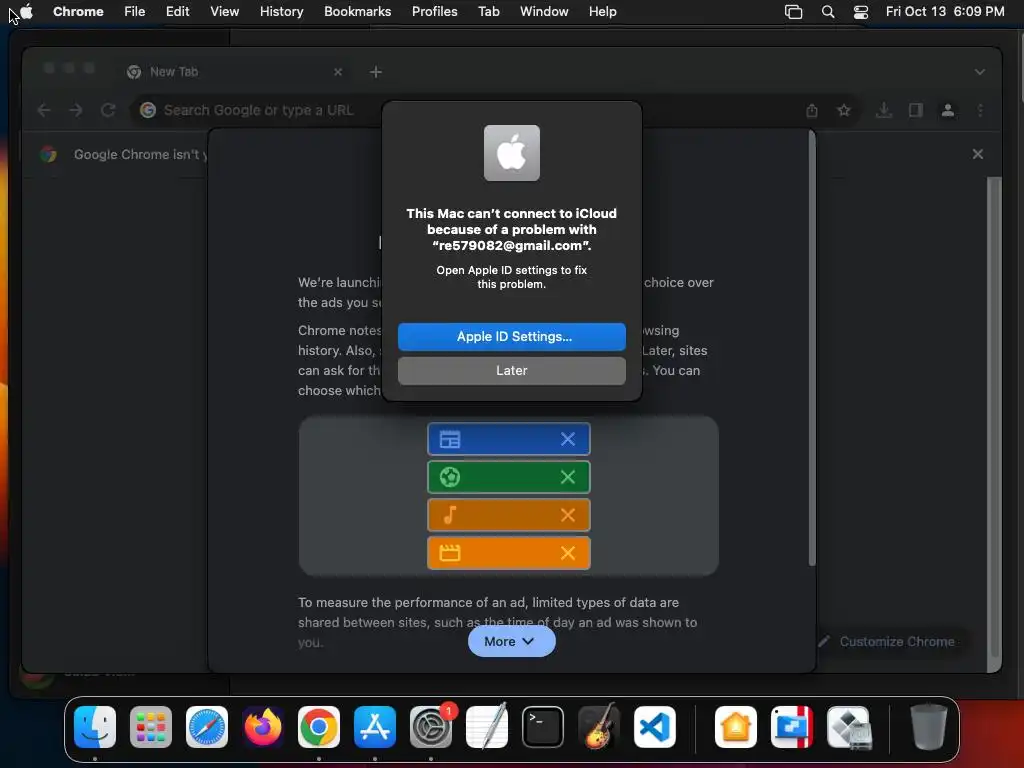The image size is (1024, 768).
Task: Add a new tab with the plus button
Action: 376,72
